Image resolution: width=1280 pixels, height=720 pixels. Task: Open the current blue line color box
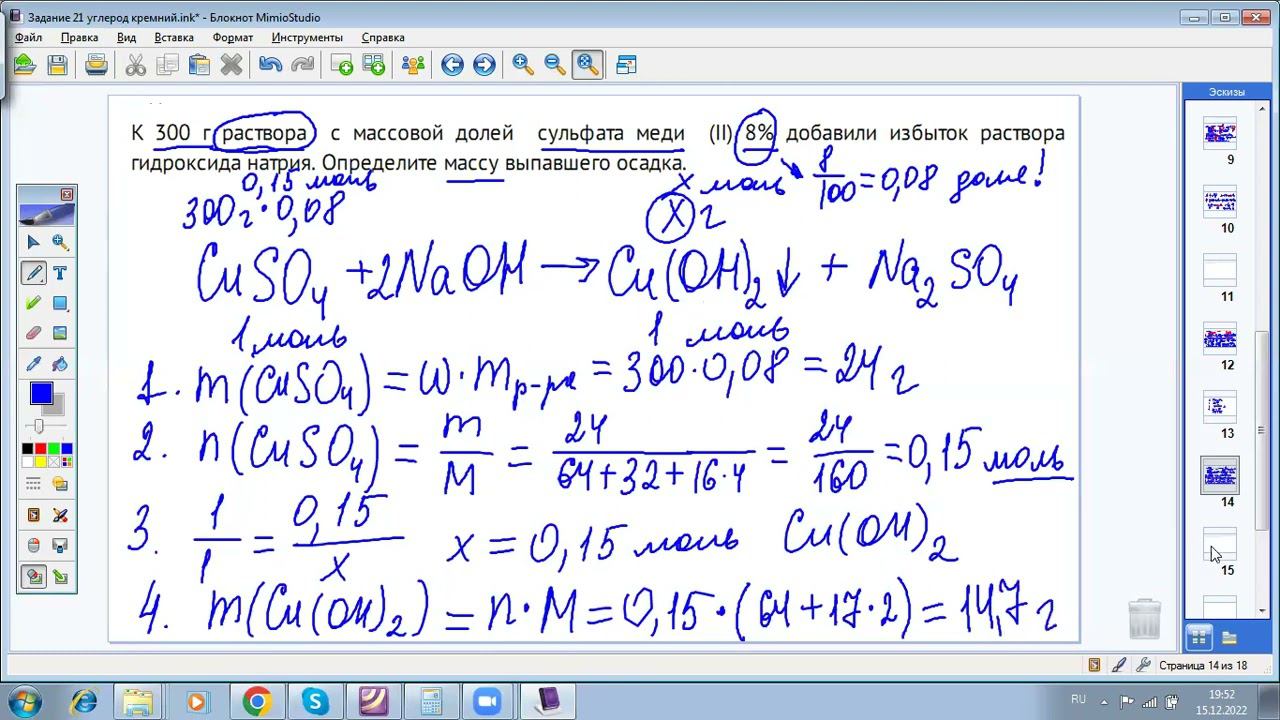tap(41, 394)
